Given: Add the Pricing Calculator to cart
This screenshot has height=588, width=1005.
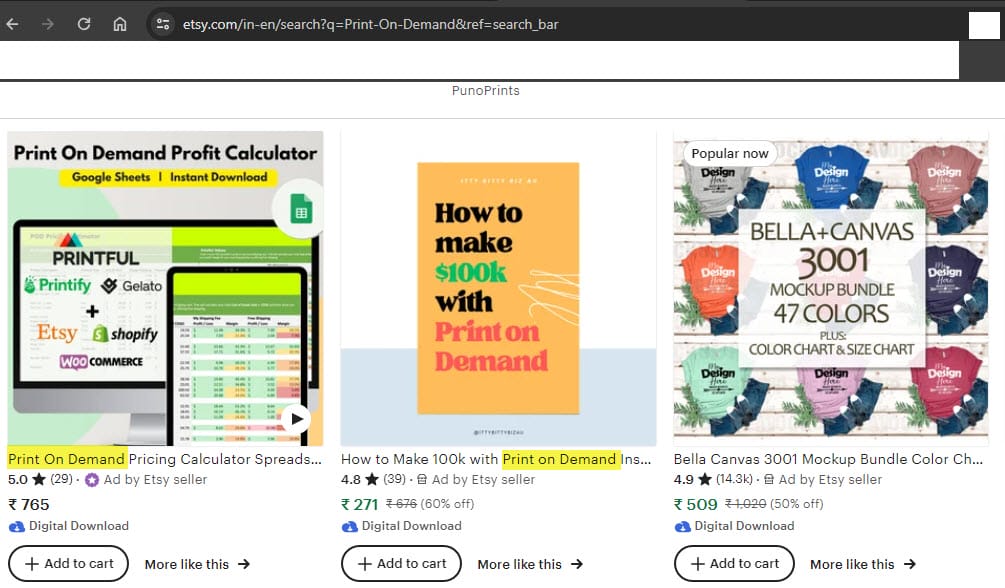Looking at the screenshot, I should pyautogui.click(x=69, y=564).
